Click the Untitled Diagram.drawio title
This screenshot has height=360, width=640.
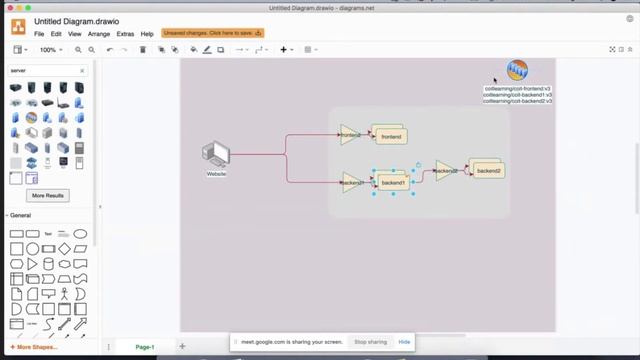(77, 21)
